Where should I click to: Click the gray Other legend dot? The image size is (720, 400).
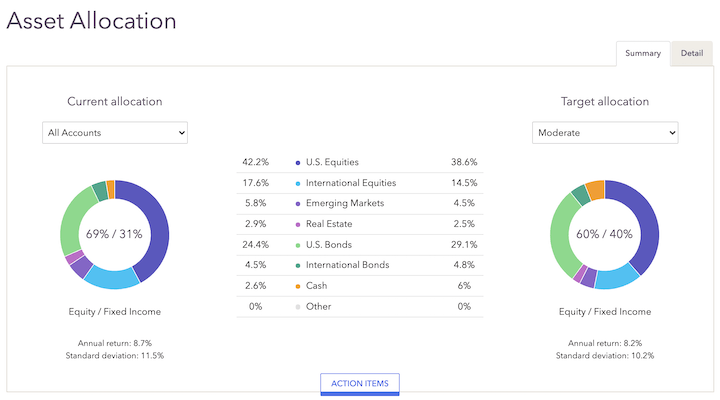(x=299, y=306)
